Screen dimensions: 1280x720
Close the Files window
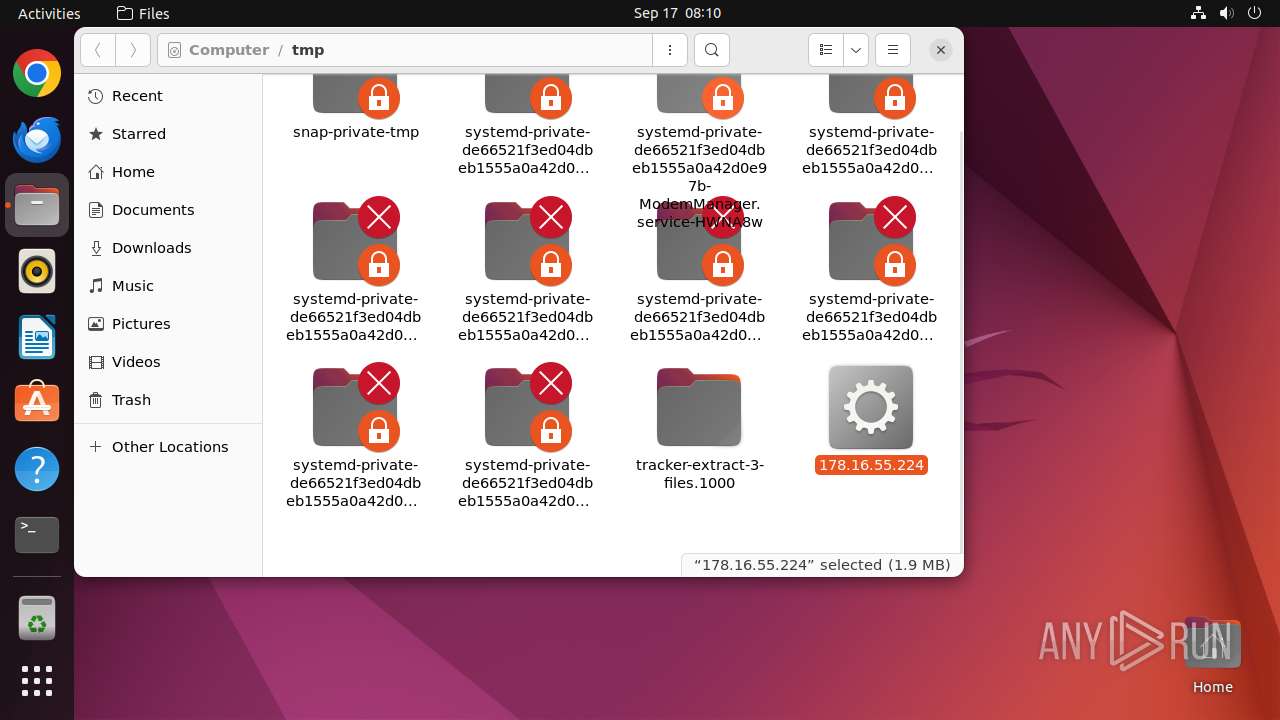pos(941,50)
